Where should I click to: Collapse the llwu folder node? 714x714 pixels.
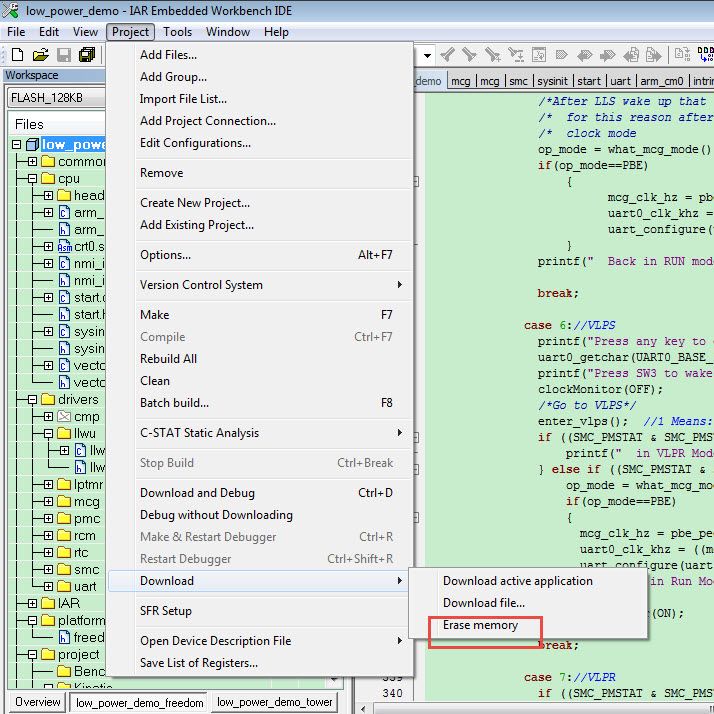coord(48,434)
